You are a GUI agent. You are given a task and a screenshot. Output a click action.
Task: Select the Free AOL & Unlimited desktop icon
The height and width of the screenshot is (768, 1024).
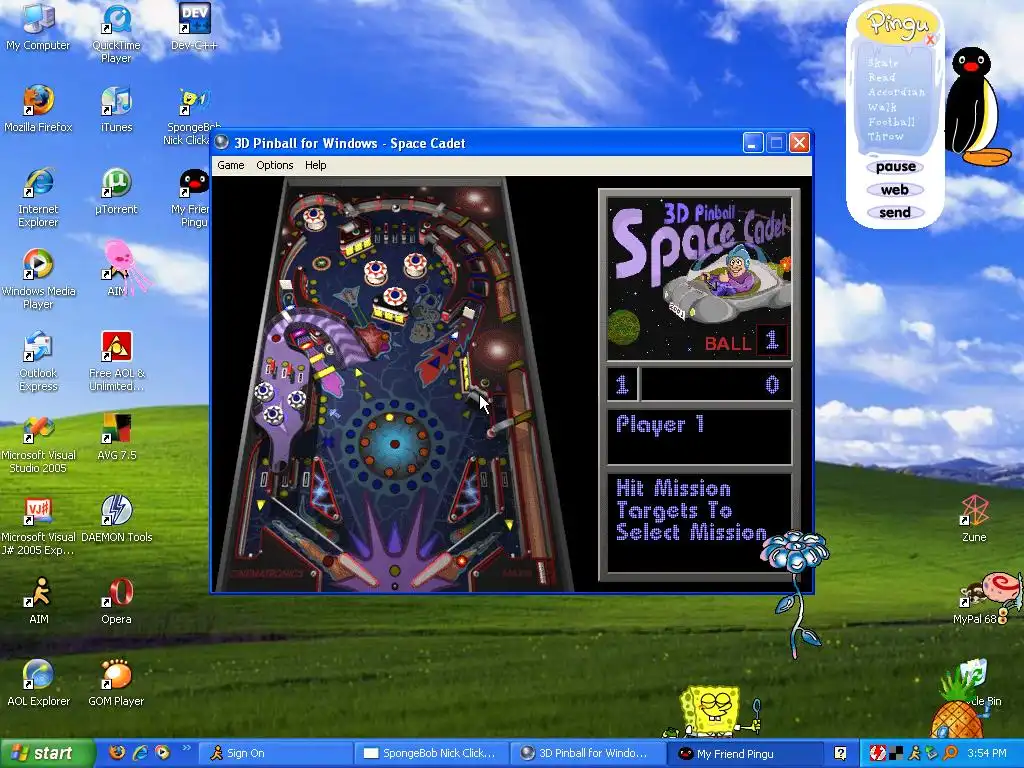coord(116,362)
